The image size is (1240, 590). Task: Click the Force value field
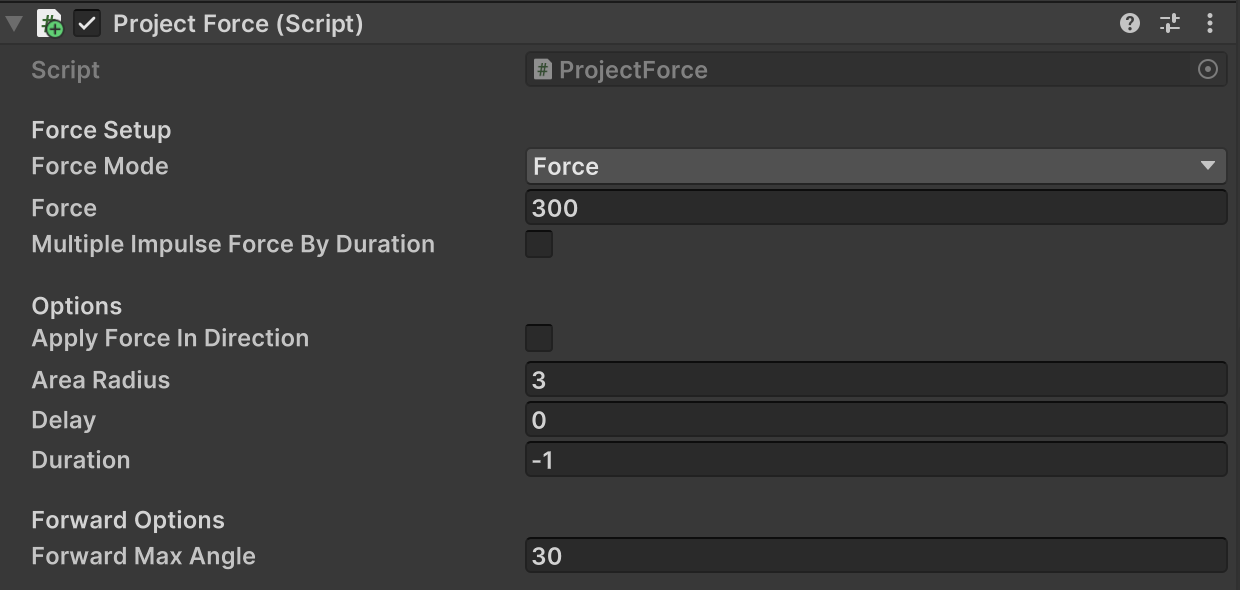click(x=875, y=208)
